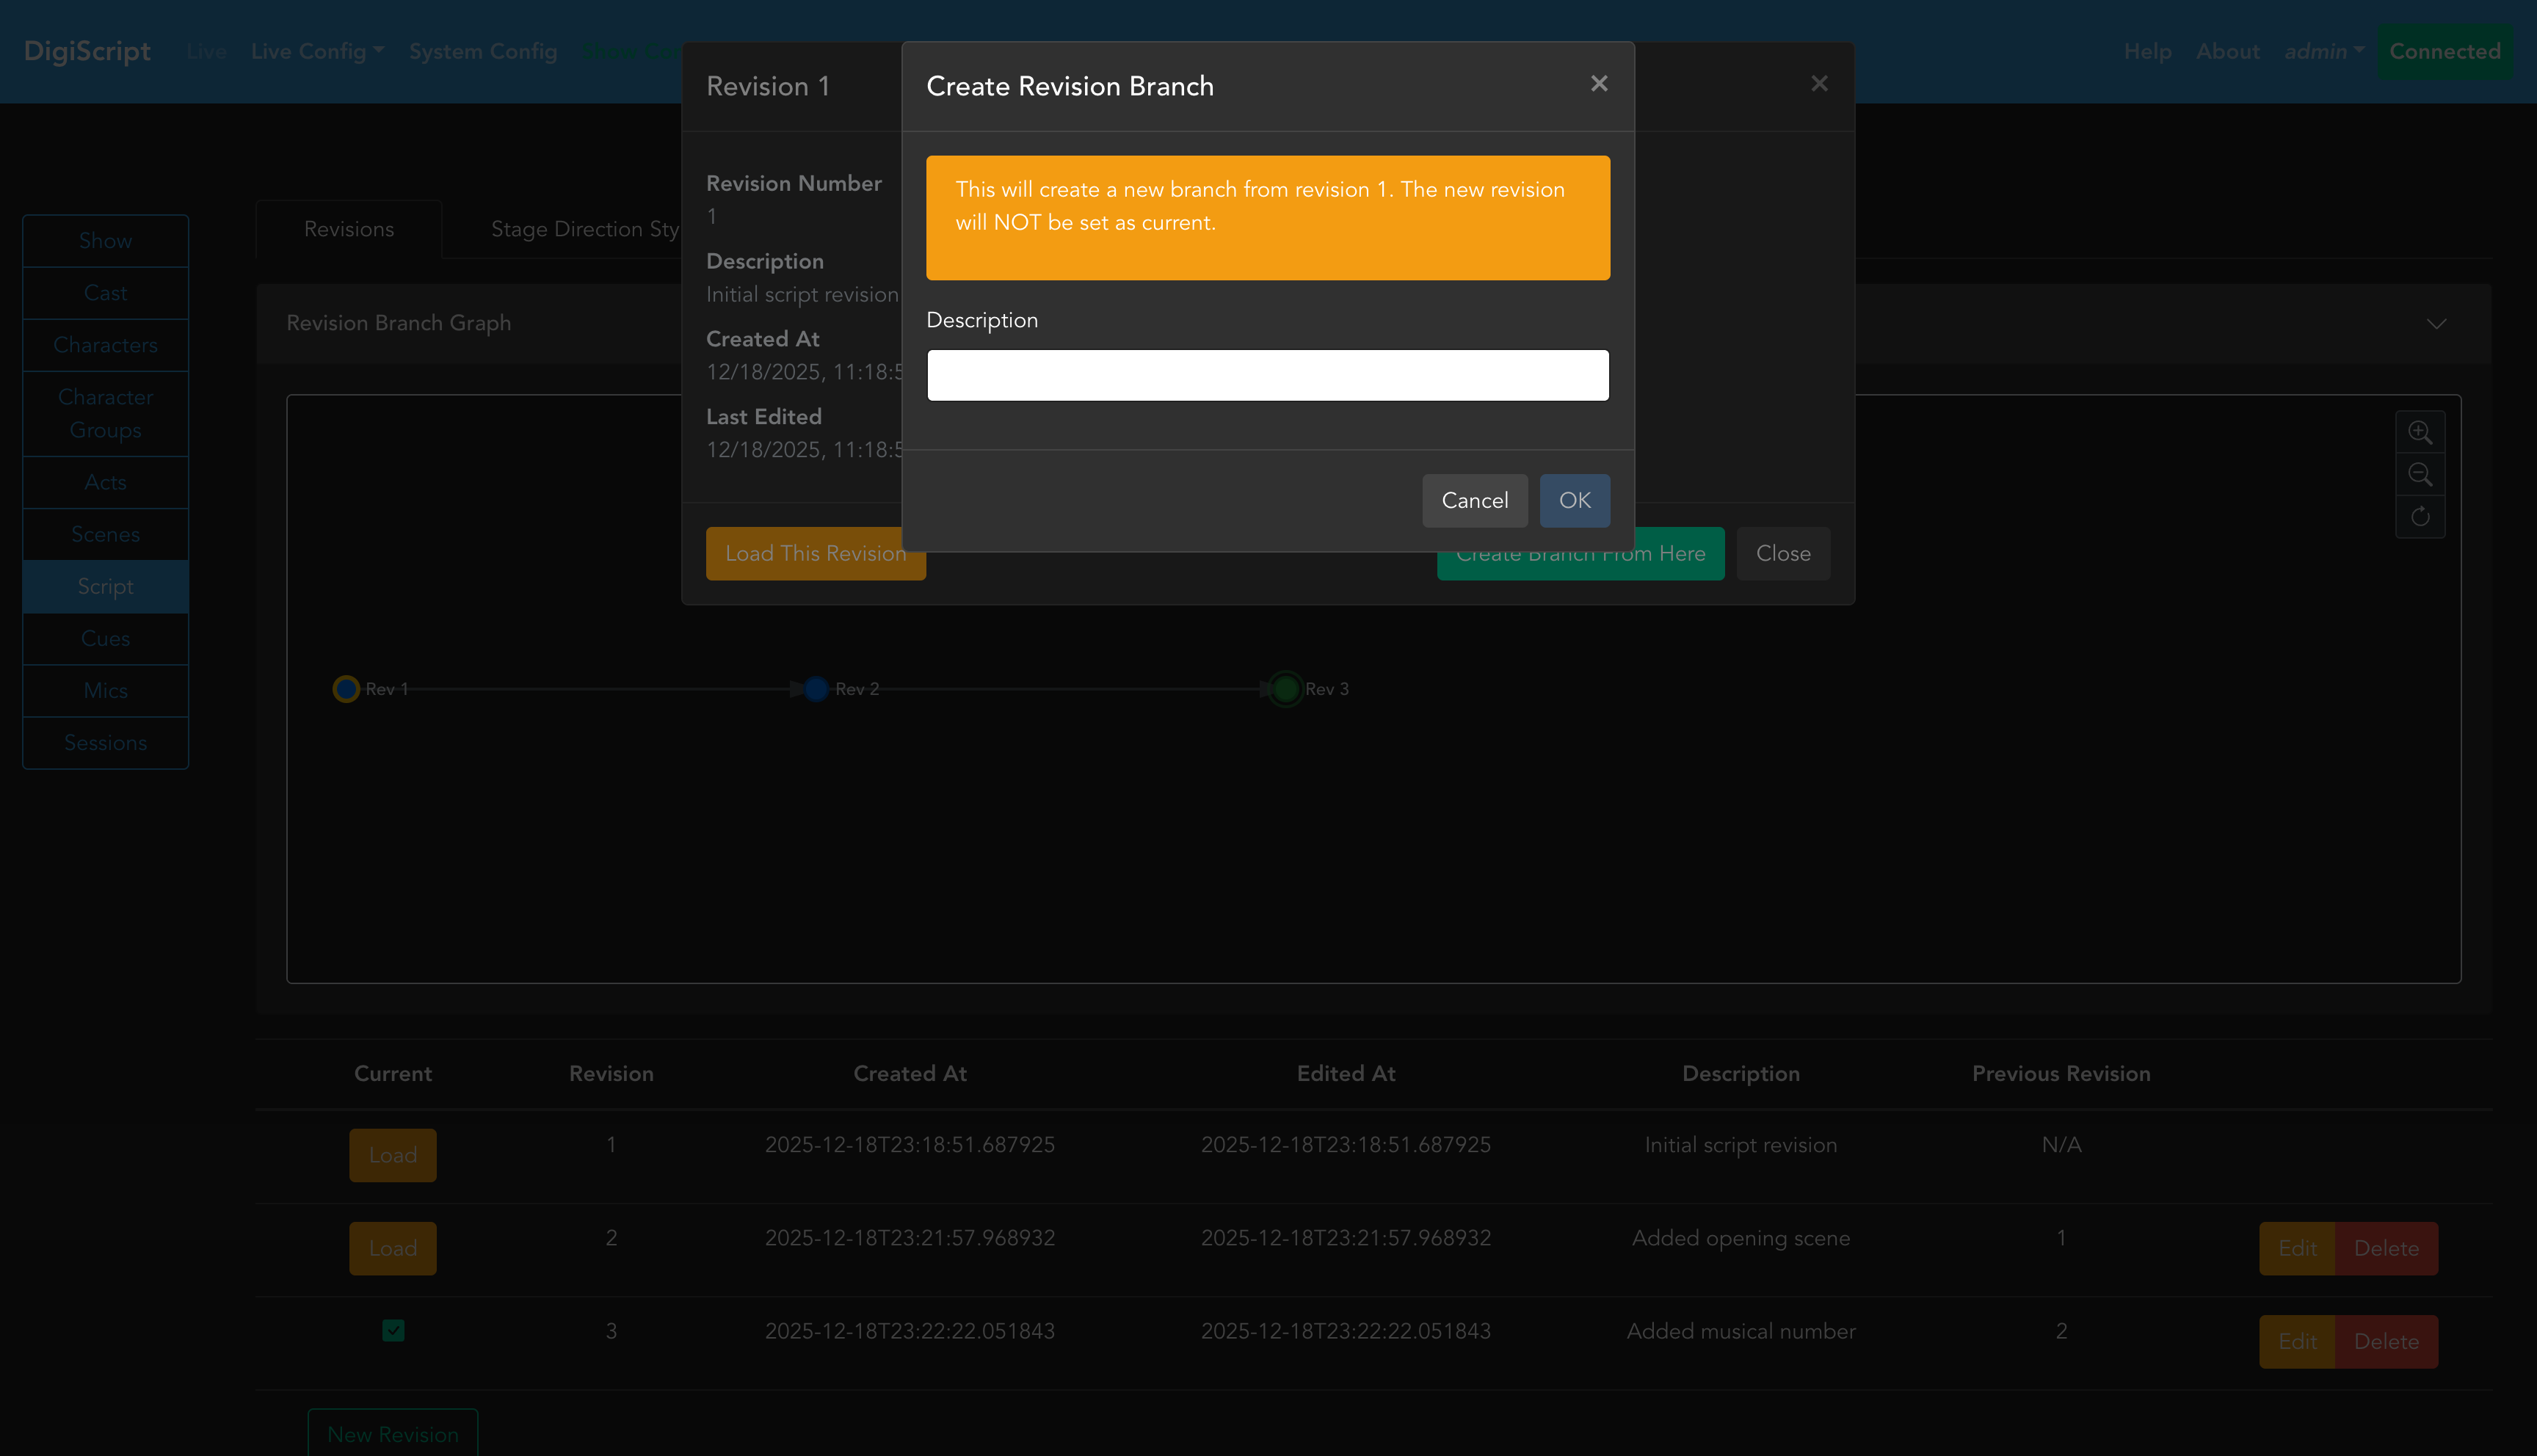
Task: Click the zoom in graph icon
Action: [x=2419, y=432]
